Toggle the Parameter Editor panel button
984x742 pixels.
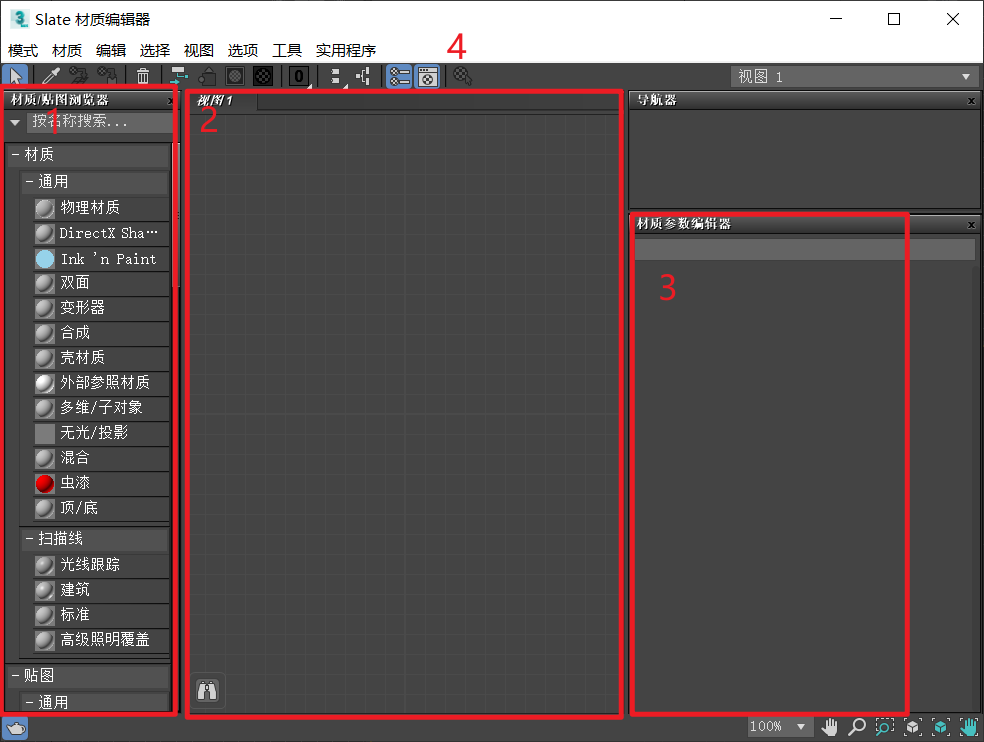point(427,76)
